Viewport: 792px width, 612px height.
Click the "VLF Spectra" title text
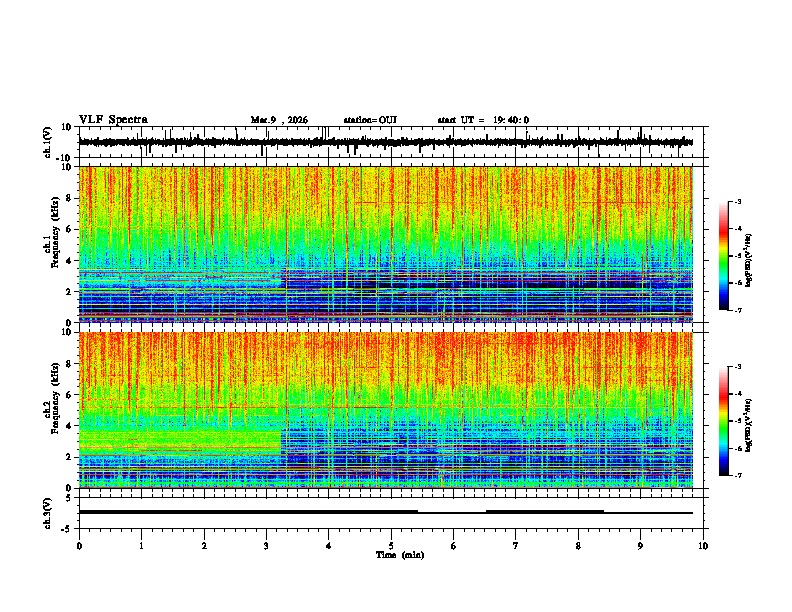(x=113, y=120)
